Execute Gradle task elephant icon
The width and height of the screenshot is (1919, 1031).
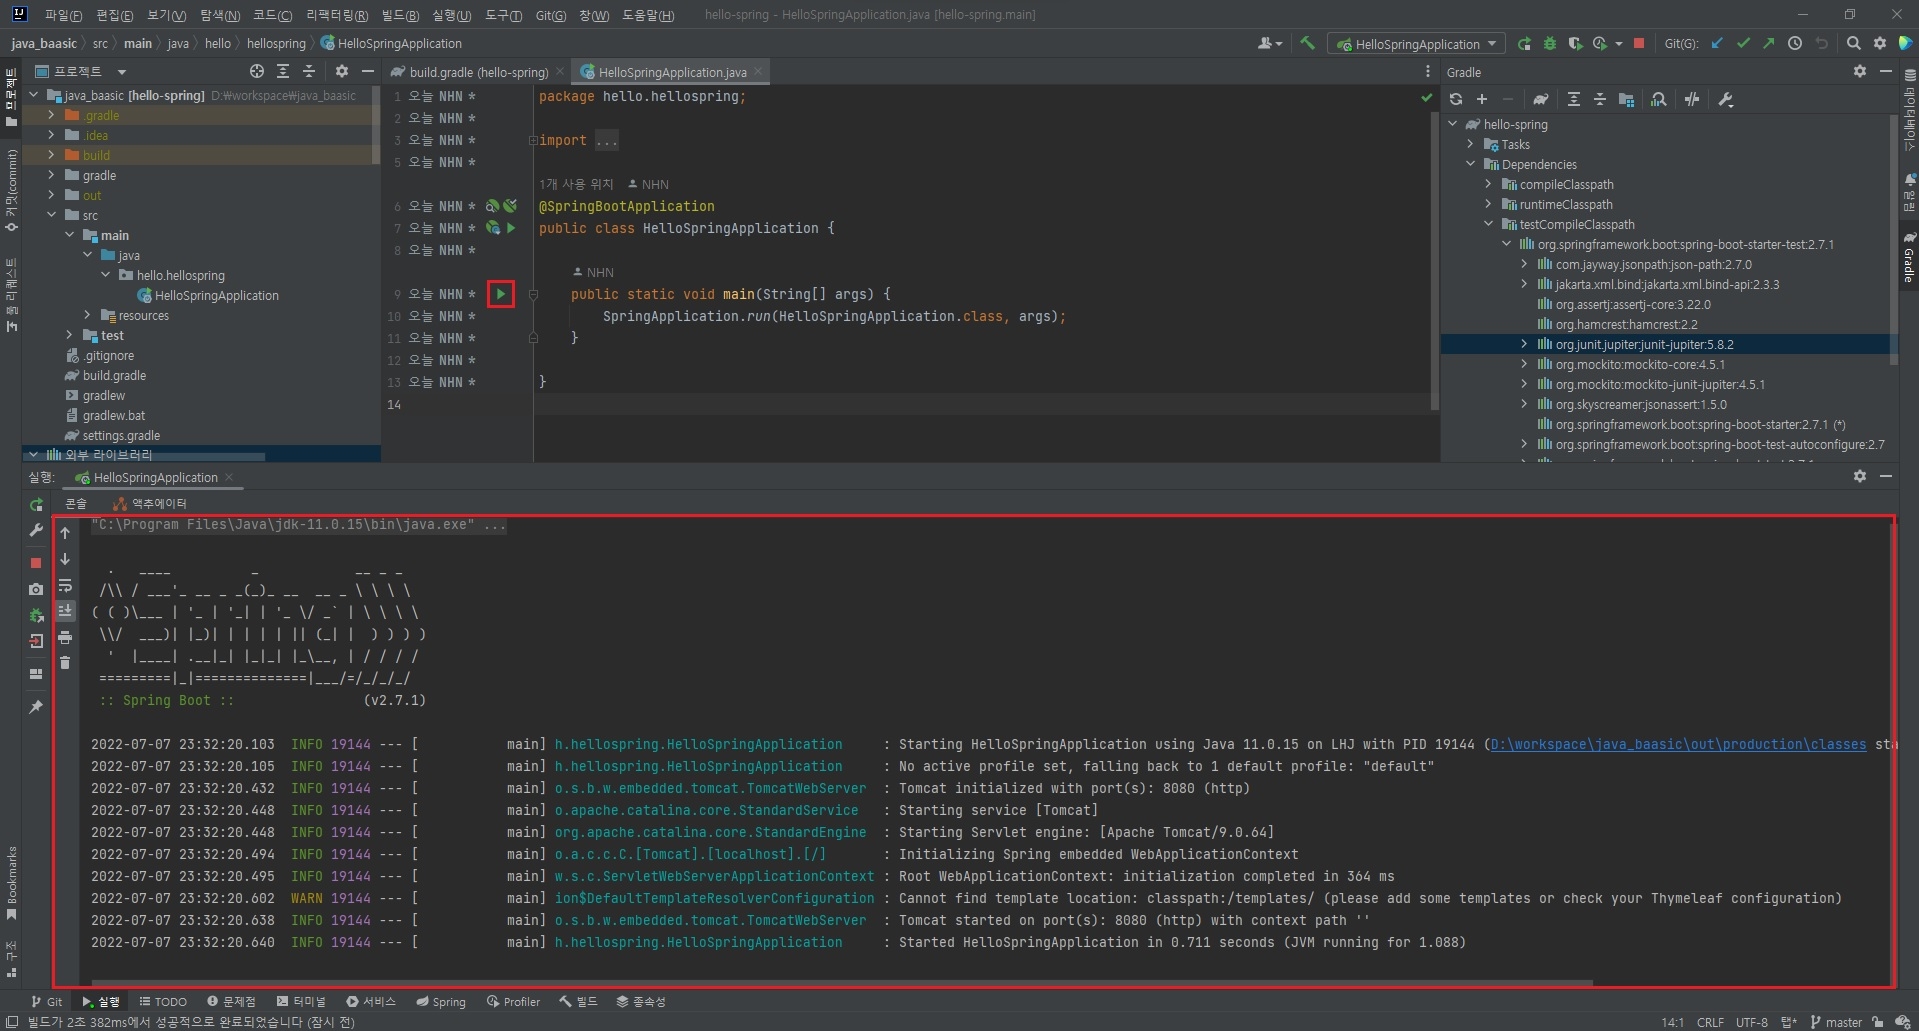tap(1541, 99)
